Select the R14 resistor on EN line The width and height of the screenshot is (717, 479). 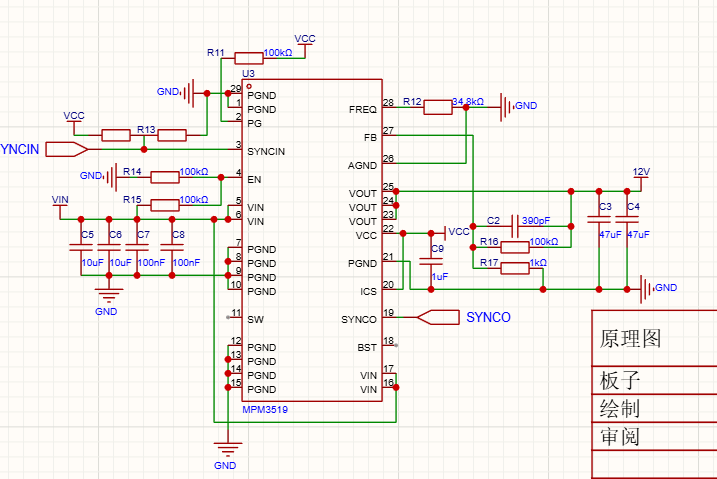point(164,177)
